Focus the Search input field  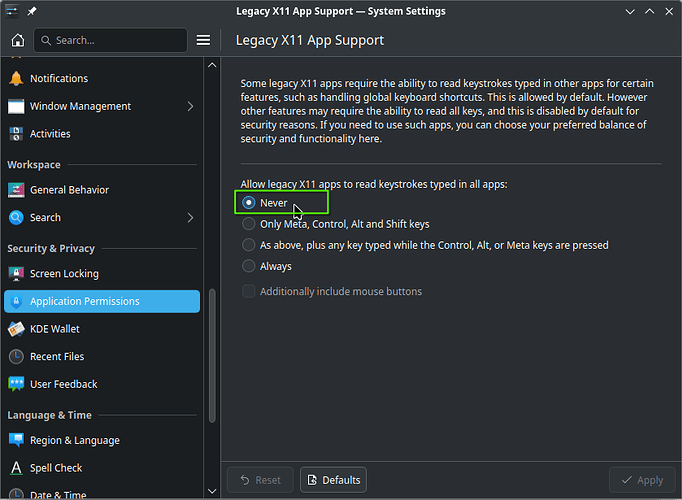[x=110, y=40]
